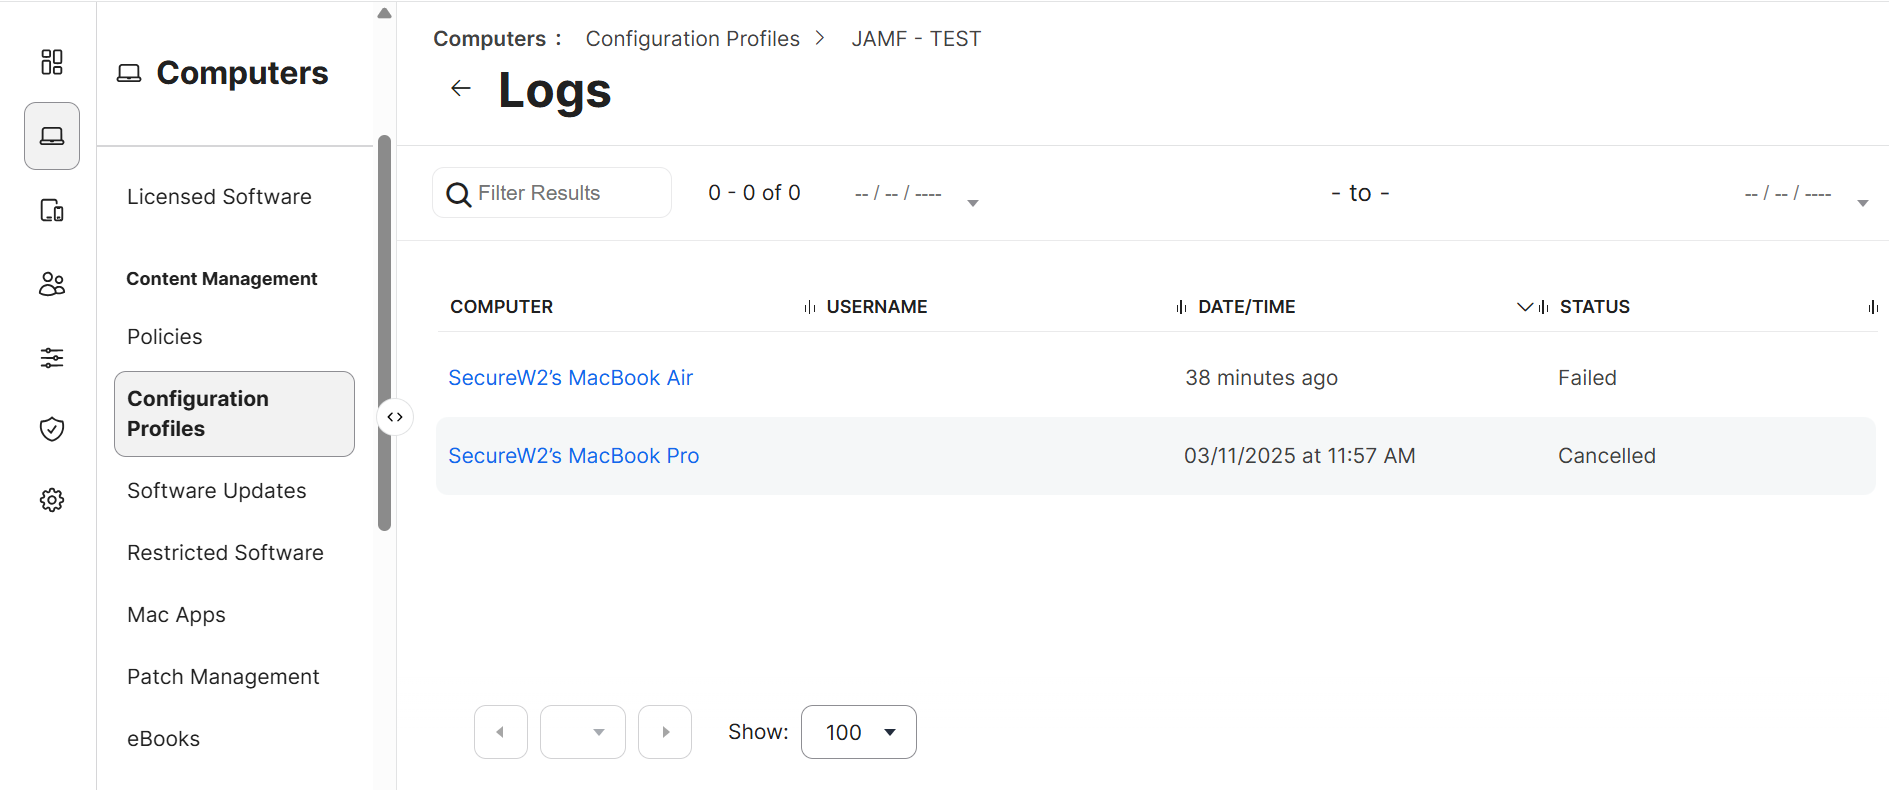
Task: Open the gear Settings icon
Action: point(52,500)
